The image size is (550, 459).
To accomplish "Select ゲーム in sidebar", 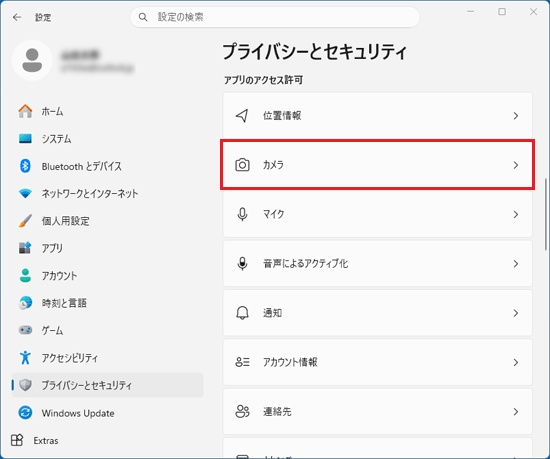I will 52,330.
